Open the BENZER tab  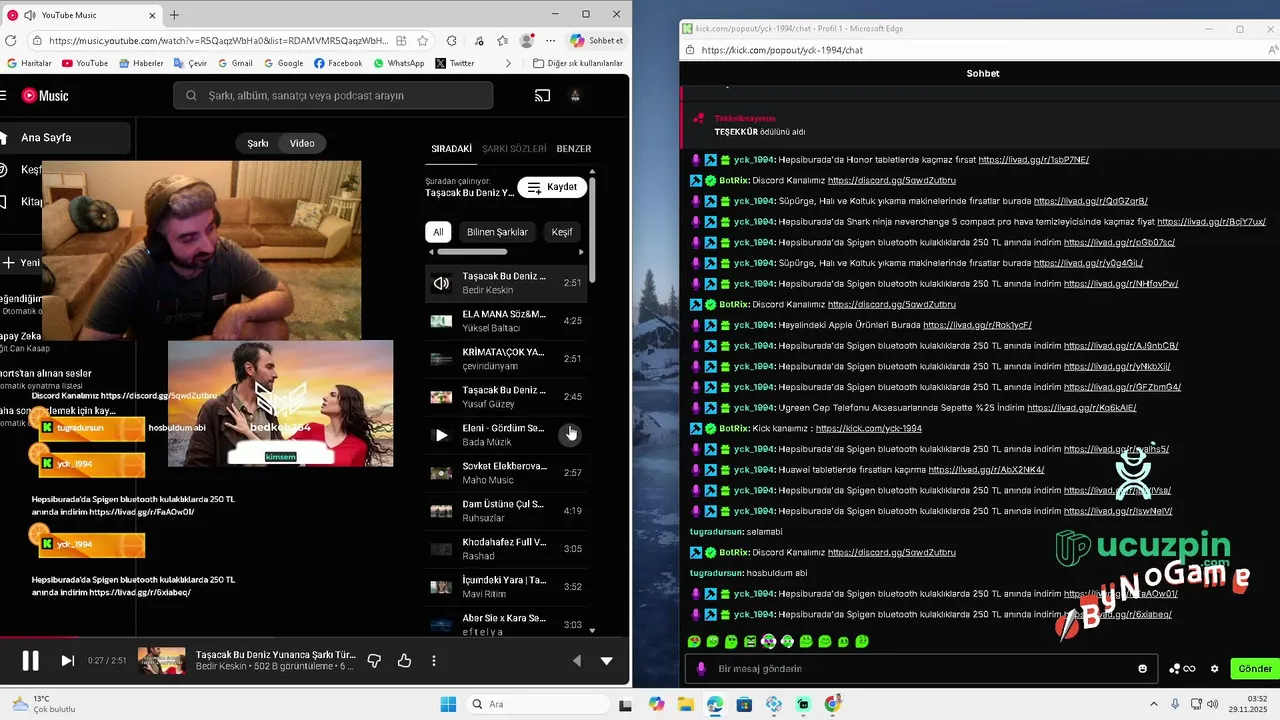574,148
